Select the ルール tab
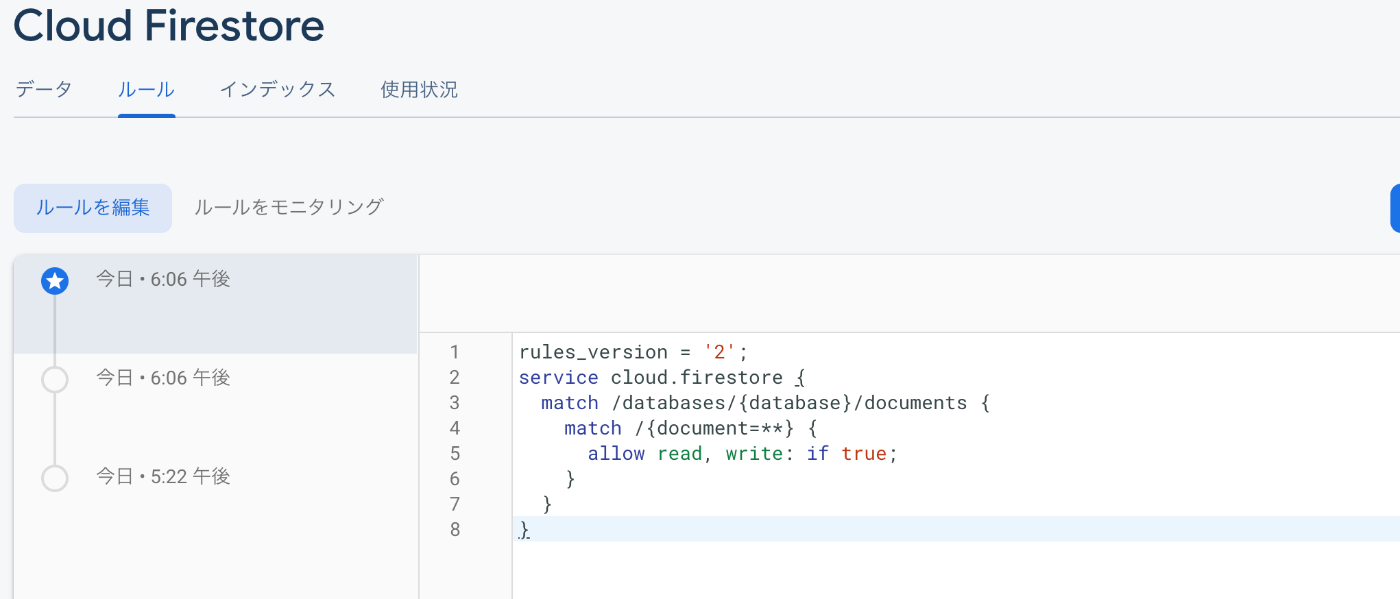 pos(147,89)
